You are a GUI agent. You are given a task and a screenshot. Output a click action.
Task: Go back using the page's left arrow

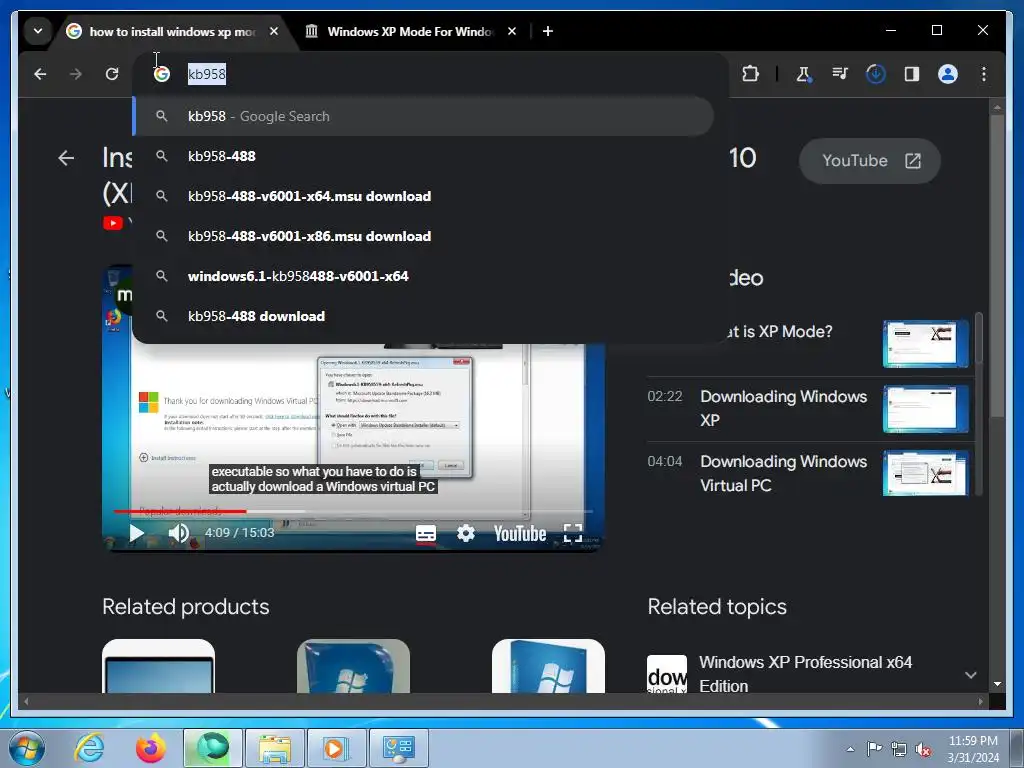tap(66, 158)
